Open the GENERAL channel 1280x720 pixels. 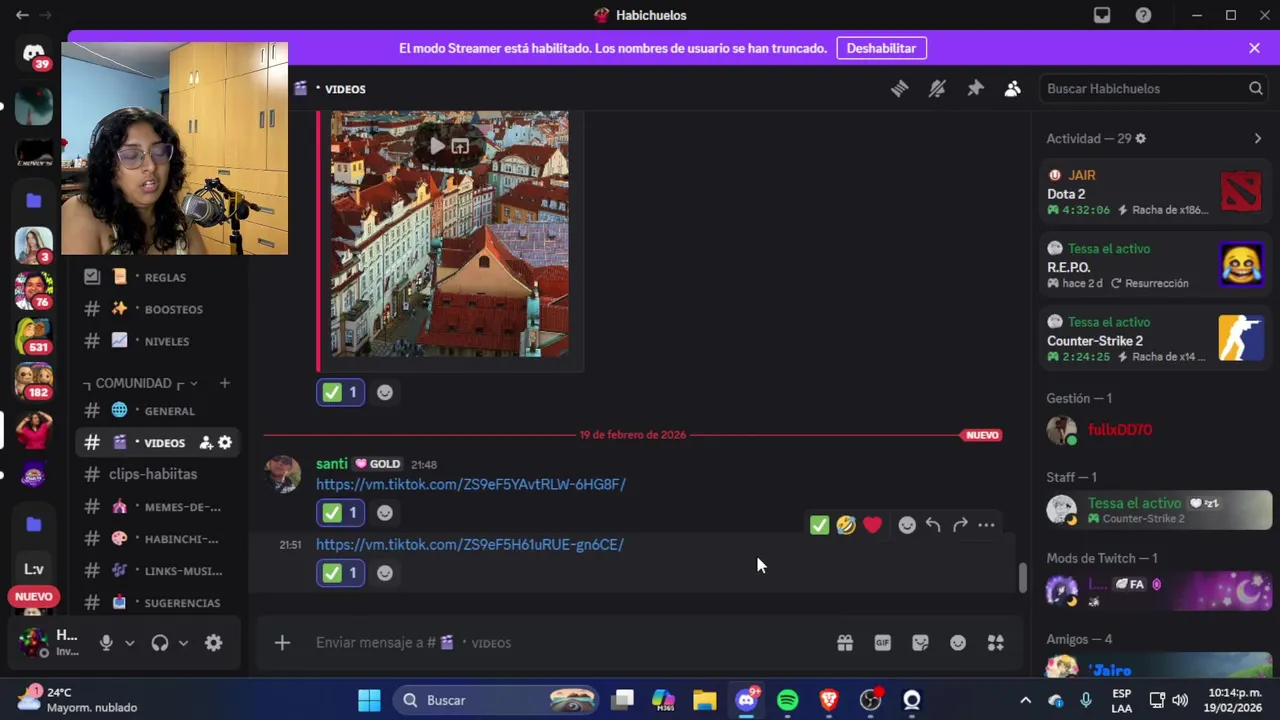(160, 411)
